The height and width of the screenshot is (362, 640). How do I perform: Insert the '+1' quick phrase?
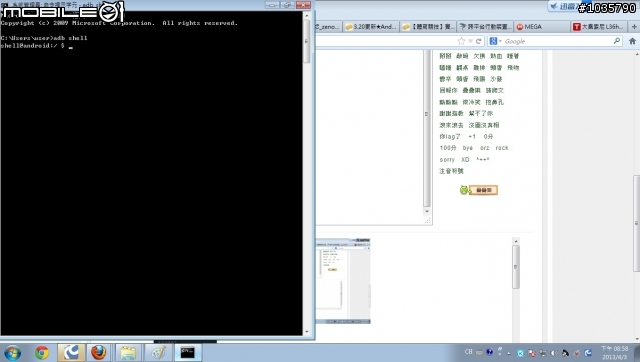(x=472, y=136)
